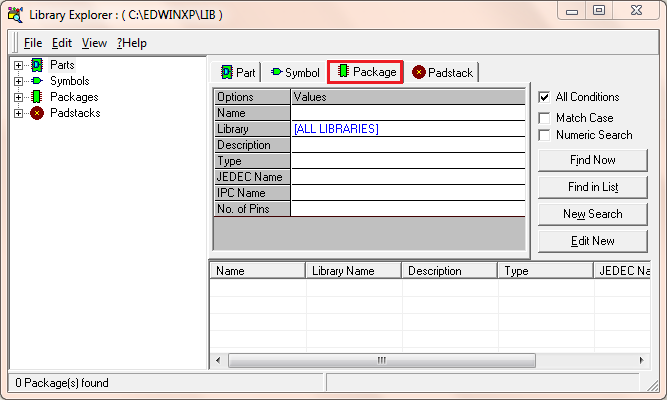Click the Name value field
The height and width of the screenshot is (400, 667).
[x=408, y=113]
